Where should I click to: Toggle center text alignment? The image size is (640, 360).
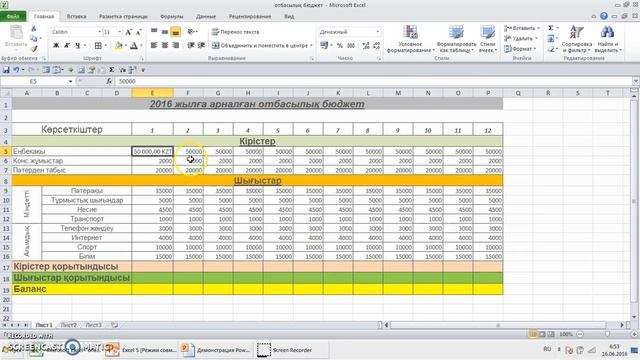pyautogui.click(x=164, y=45)
